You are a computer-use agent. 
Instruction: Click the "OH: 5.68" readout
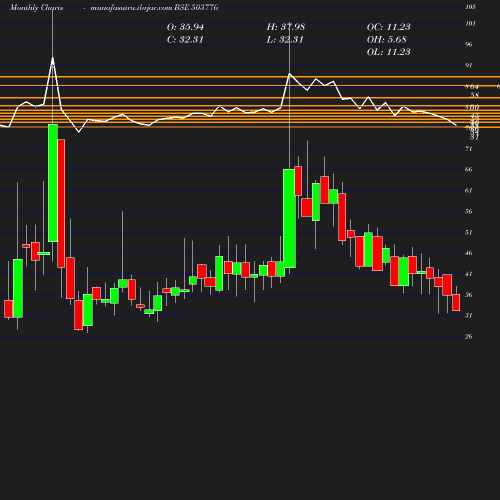[x=387, y=39]
